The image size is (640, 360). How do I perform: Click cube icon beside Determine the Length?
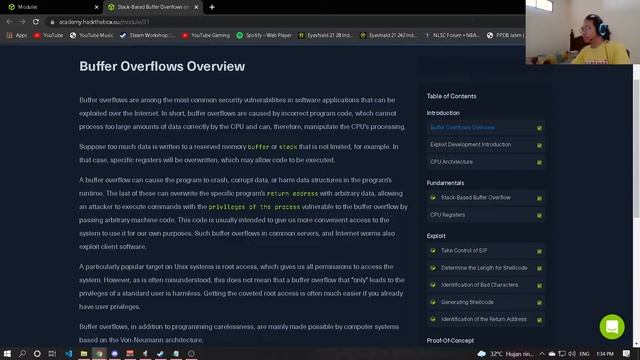point(433,268)
